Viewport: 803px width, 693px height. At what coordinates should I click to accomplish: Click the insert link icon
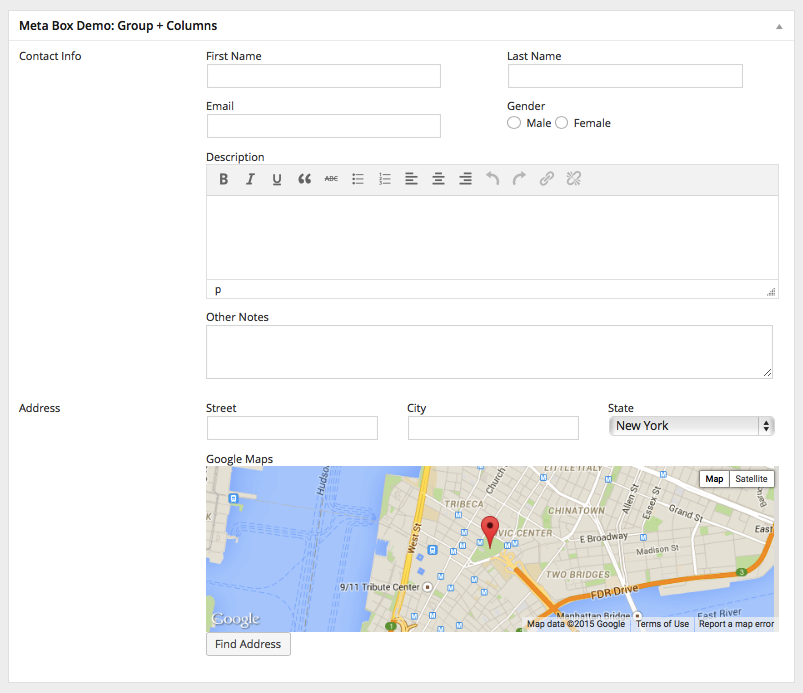point(546,179)
